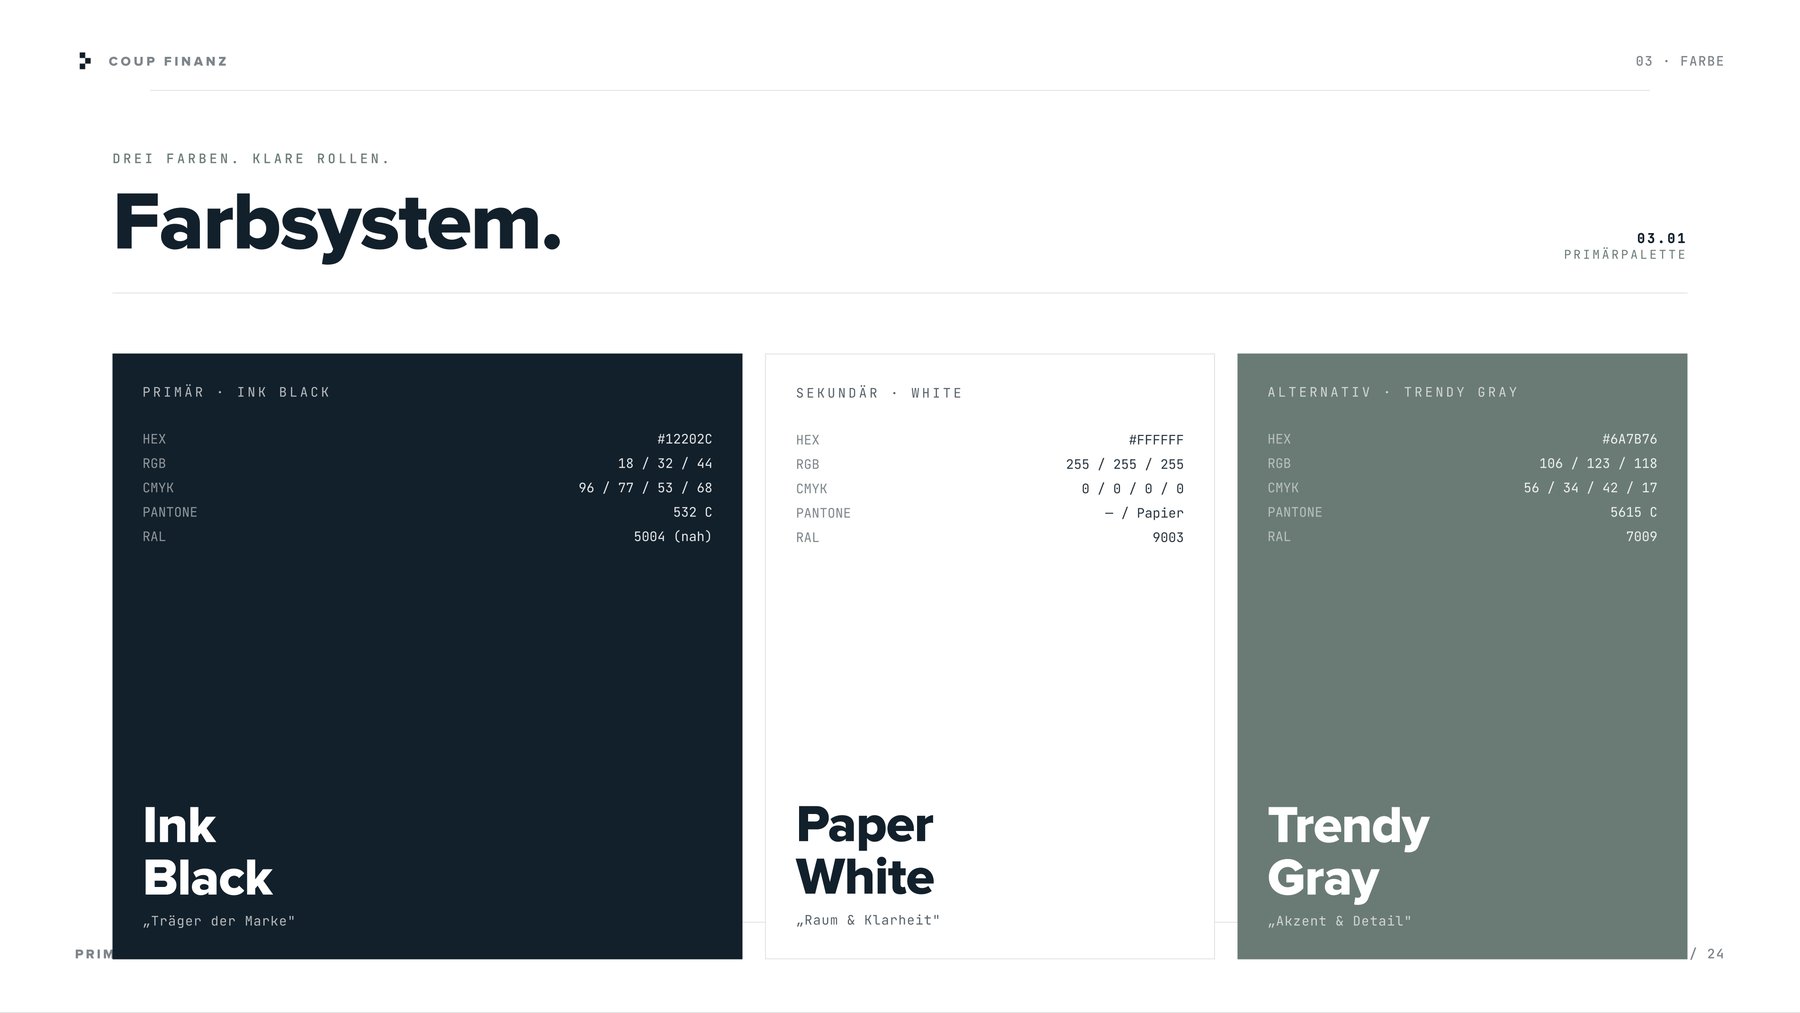Click the hex value "#6A7B76"

click(1630, 439)
